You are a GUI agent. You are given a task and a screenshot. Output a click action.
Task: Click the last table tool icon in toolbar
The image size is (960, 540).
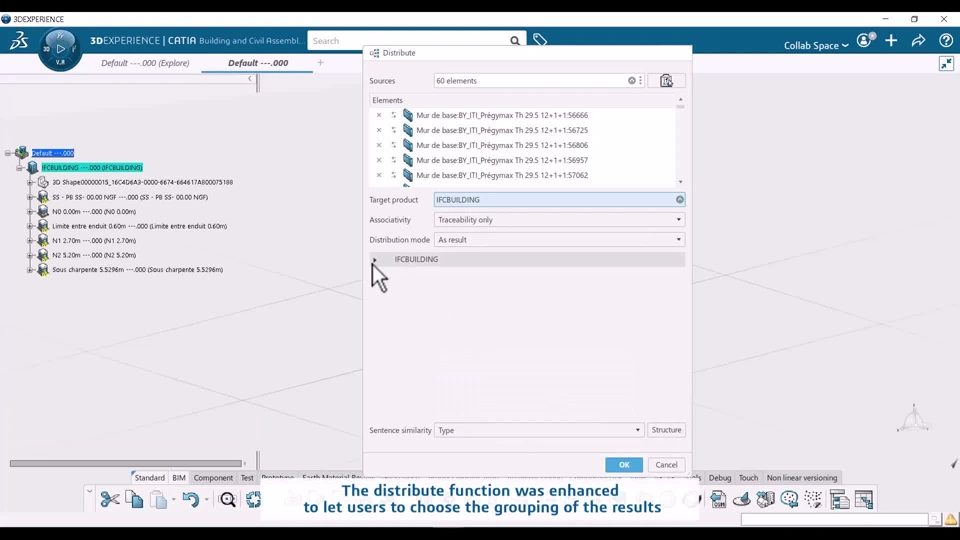click(x=864, y=500)
